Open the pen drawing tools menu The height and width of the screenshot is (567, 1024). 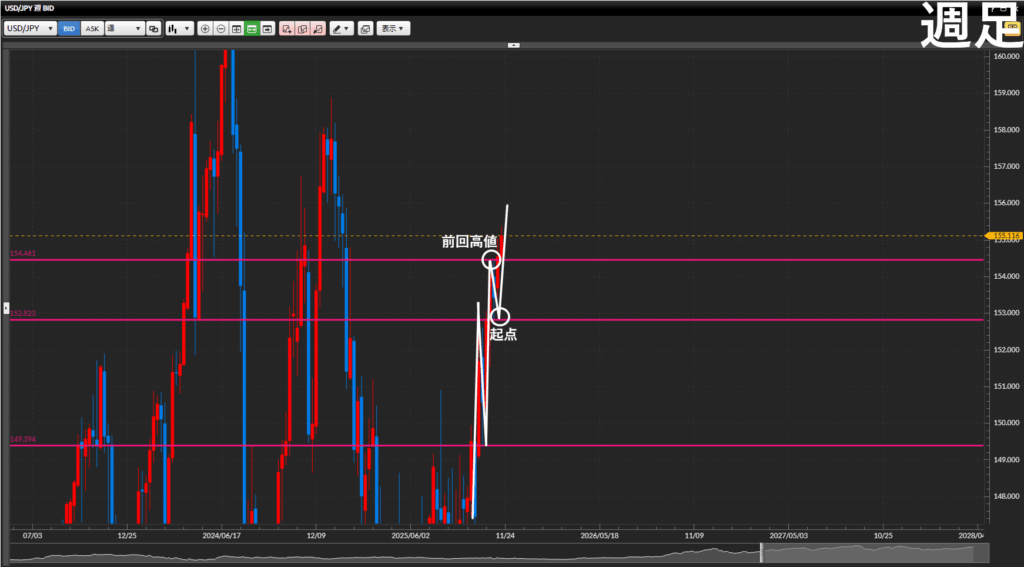click(x=342, y=29)
